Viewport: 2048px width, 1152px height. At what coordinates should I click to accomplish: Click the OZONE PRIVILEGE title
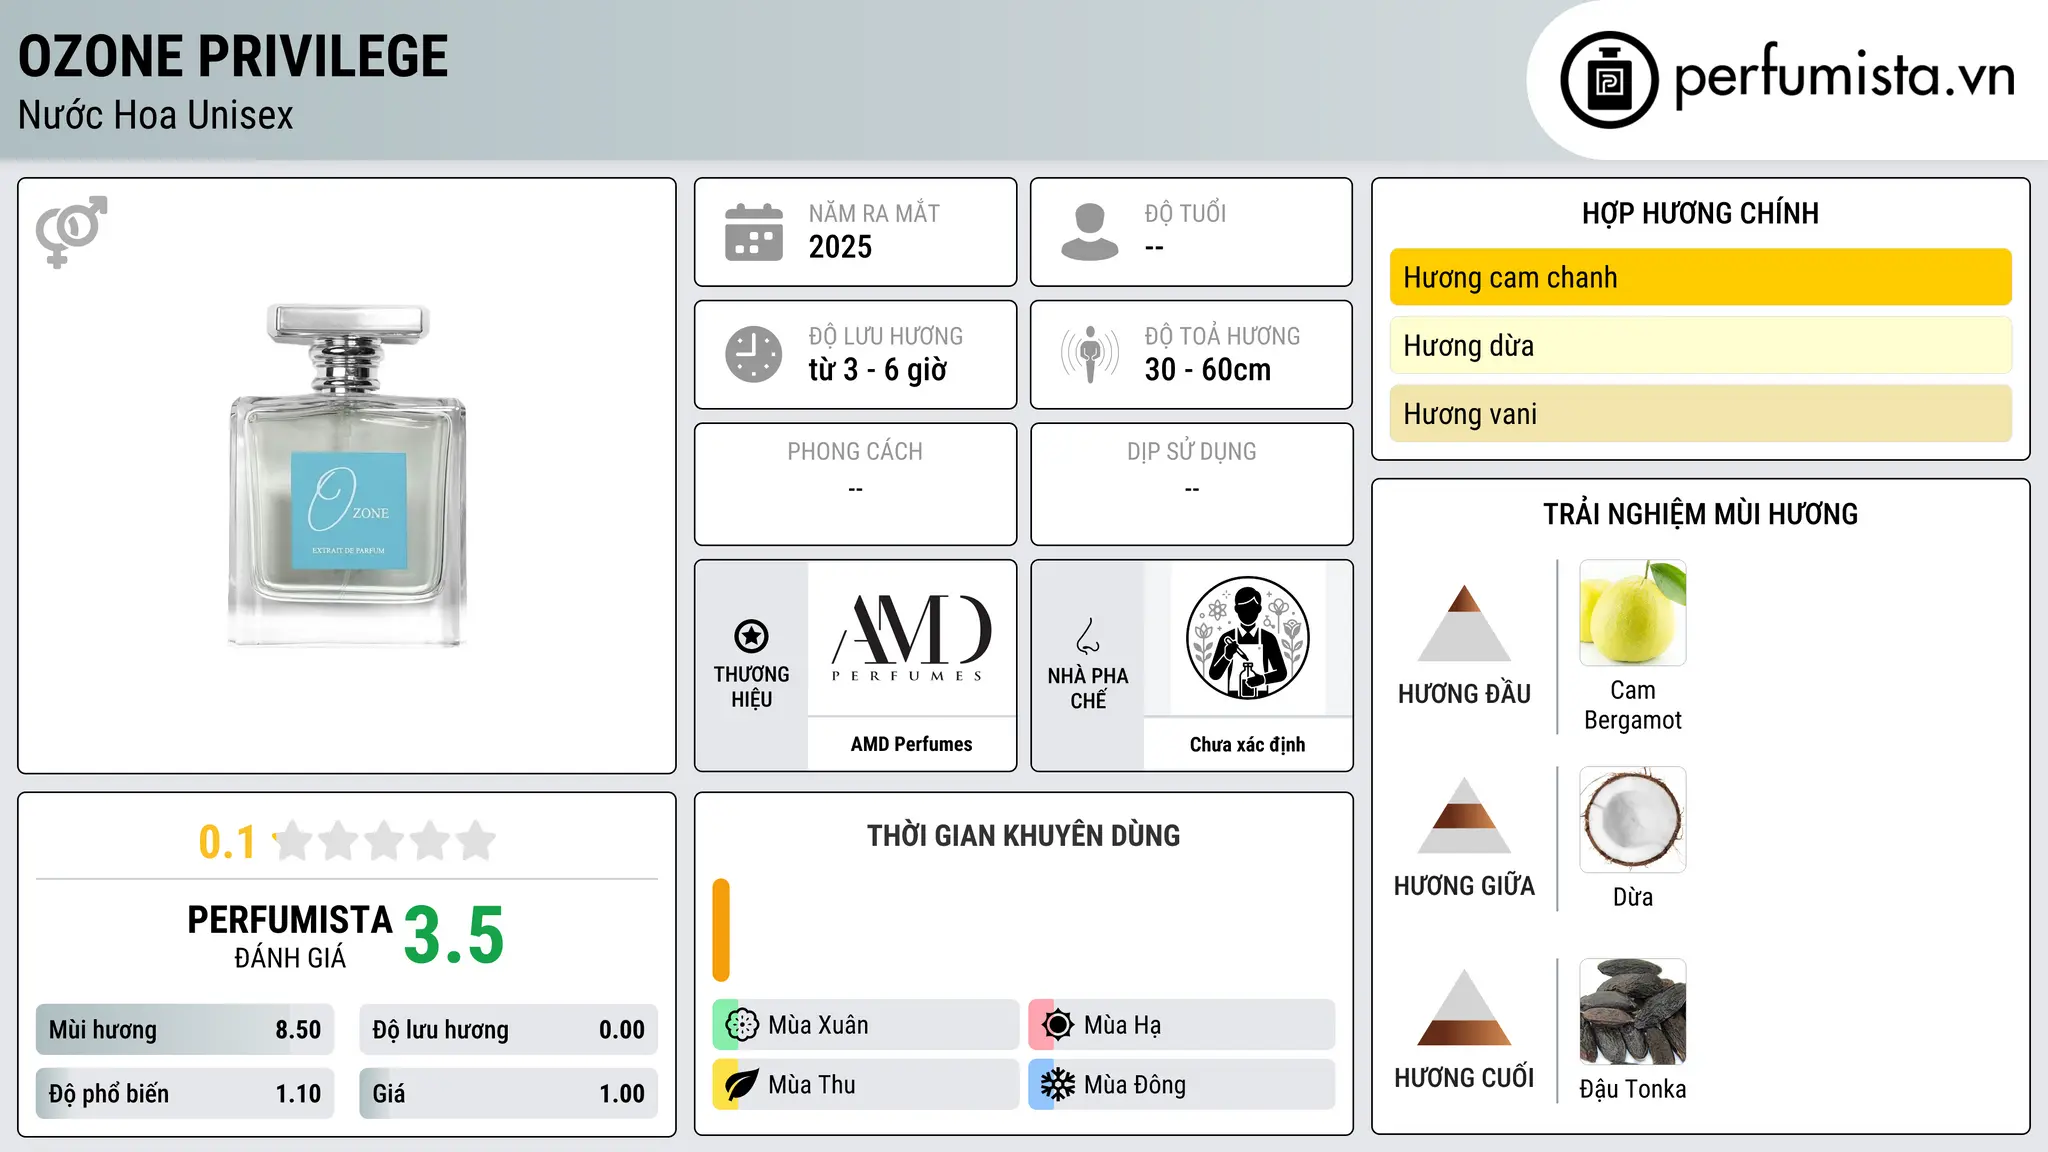click(233, 57)
